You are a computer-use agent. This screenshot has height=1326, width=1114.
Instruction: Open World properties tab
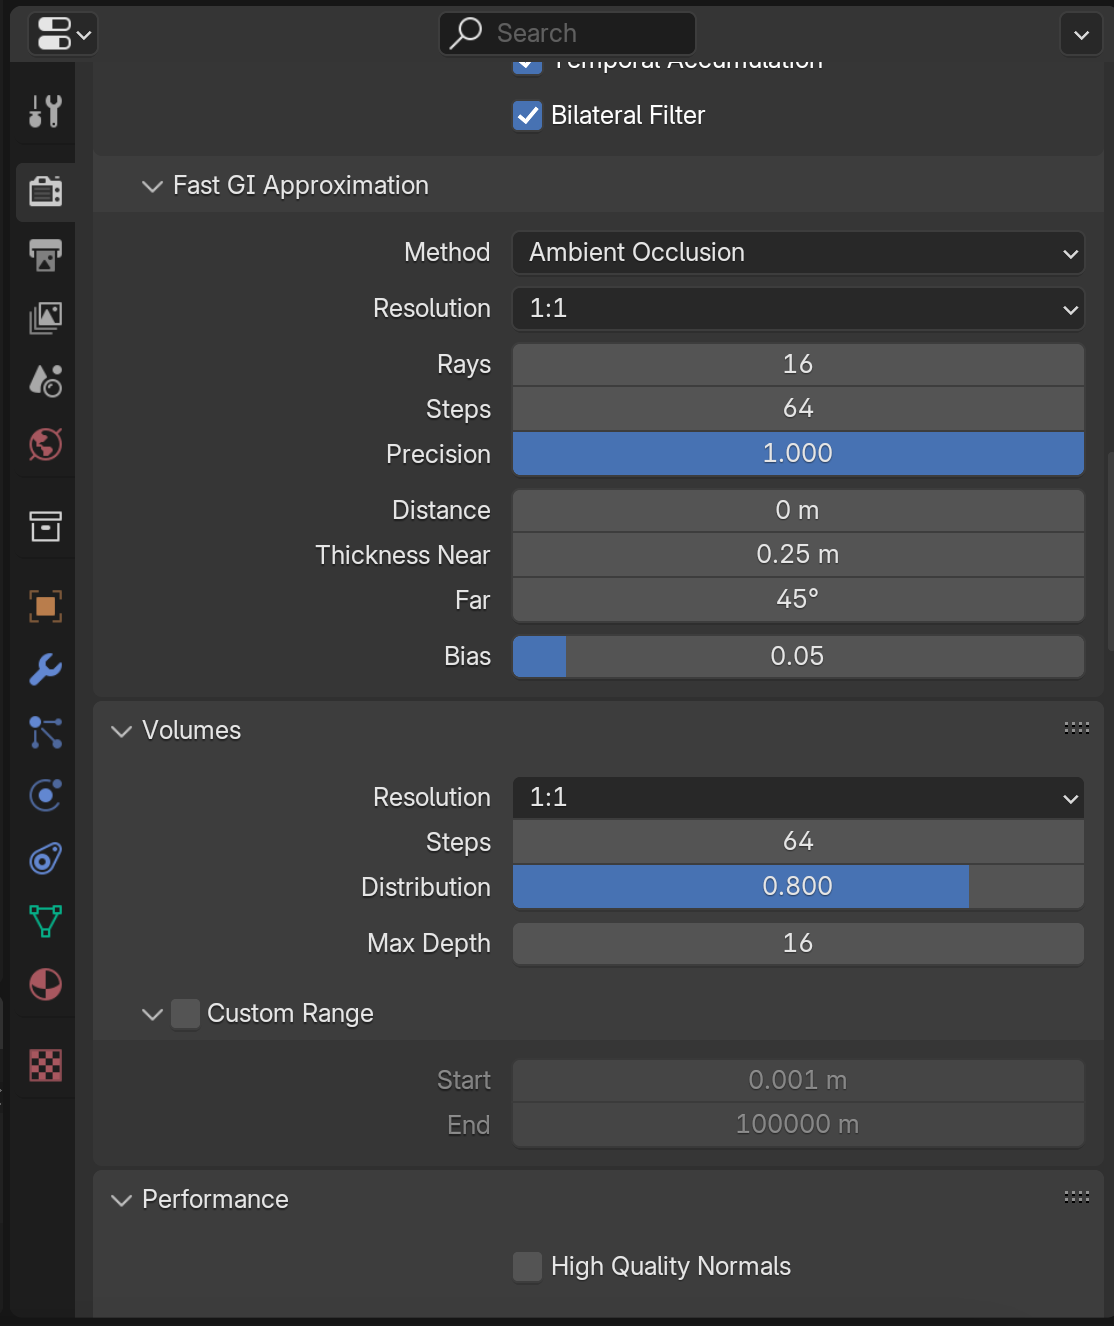pos(46,444)
